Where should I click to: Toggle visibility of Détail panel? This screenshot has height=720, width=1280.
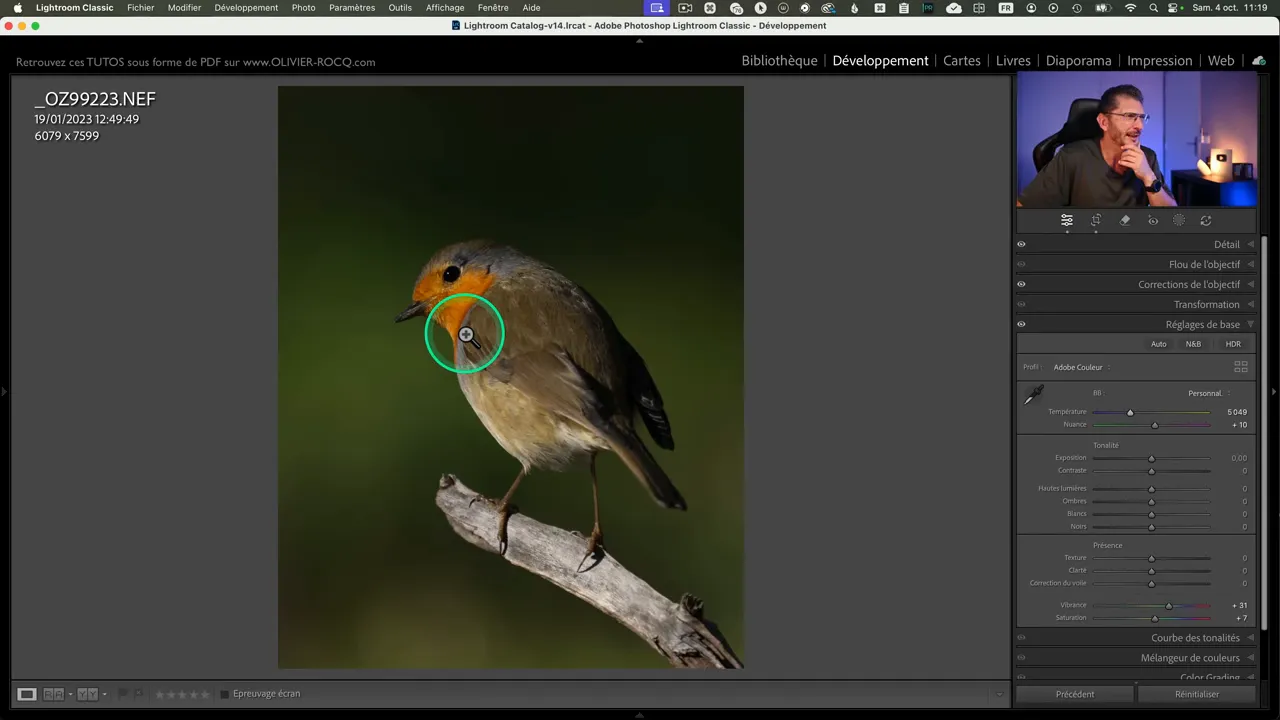(x=1021, y=244)
